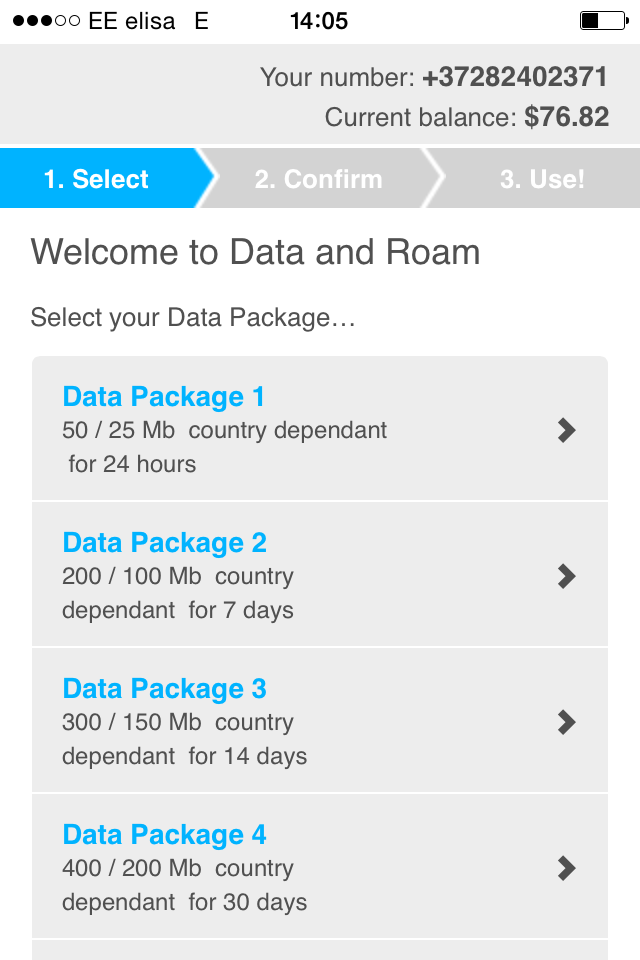Choose the Data Package 2 heading

click(164, 542)
